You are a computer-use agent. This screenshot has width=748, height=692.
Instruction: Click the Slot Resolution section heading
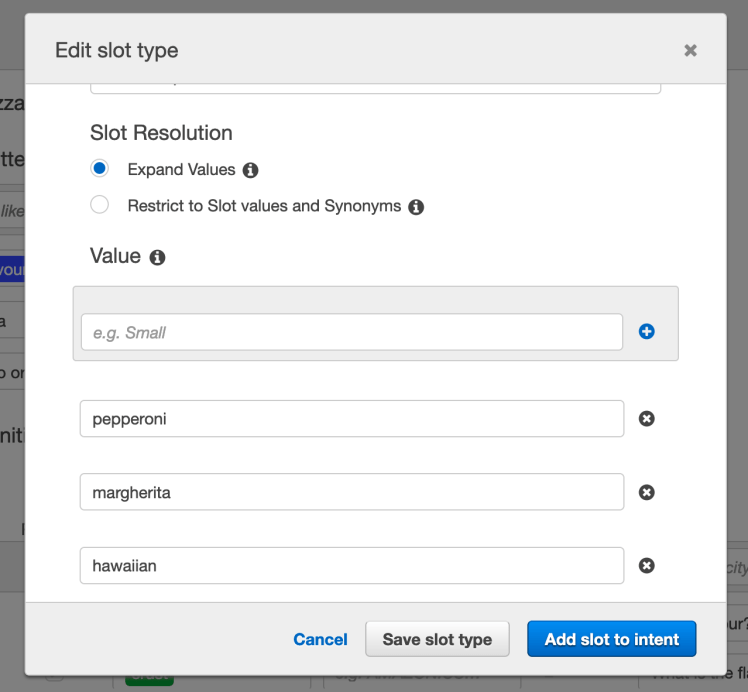pos(161,133)
